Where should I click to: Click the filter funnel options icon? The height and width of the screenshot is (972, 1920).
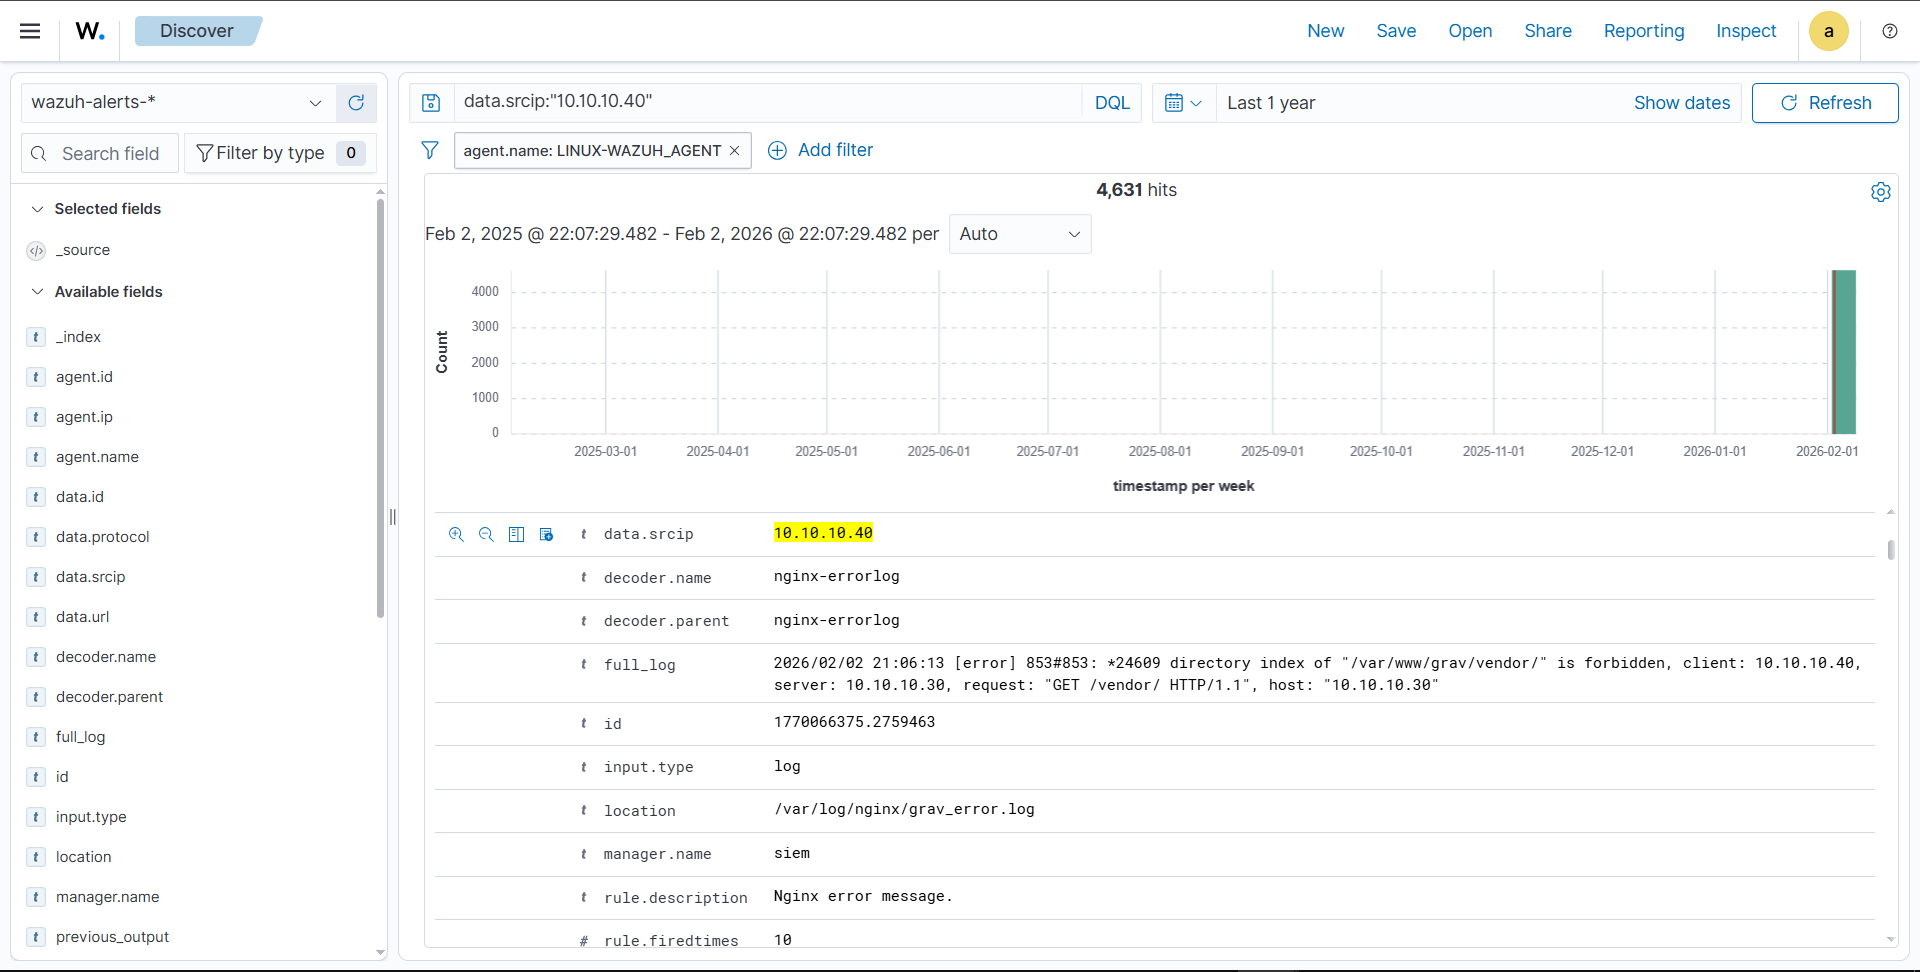430,150
